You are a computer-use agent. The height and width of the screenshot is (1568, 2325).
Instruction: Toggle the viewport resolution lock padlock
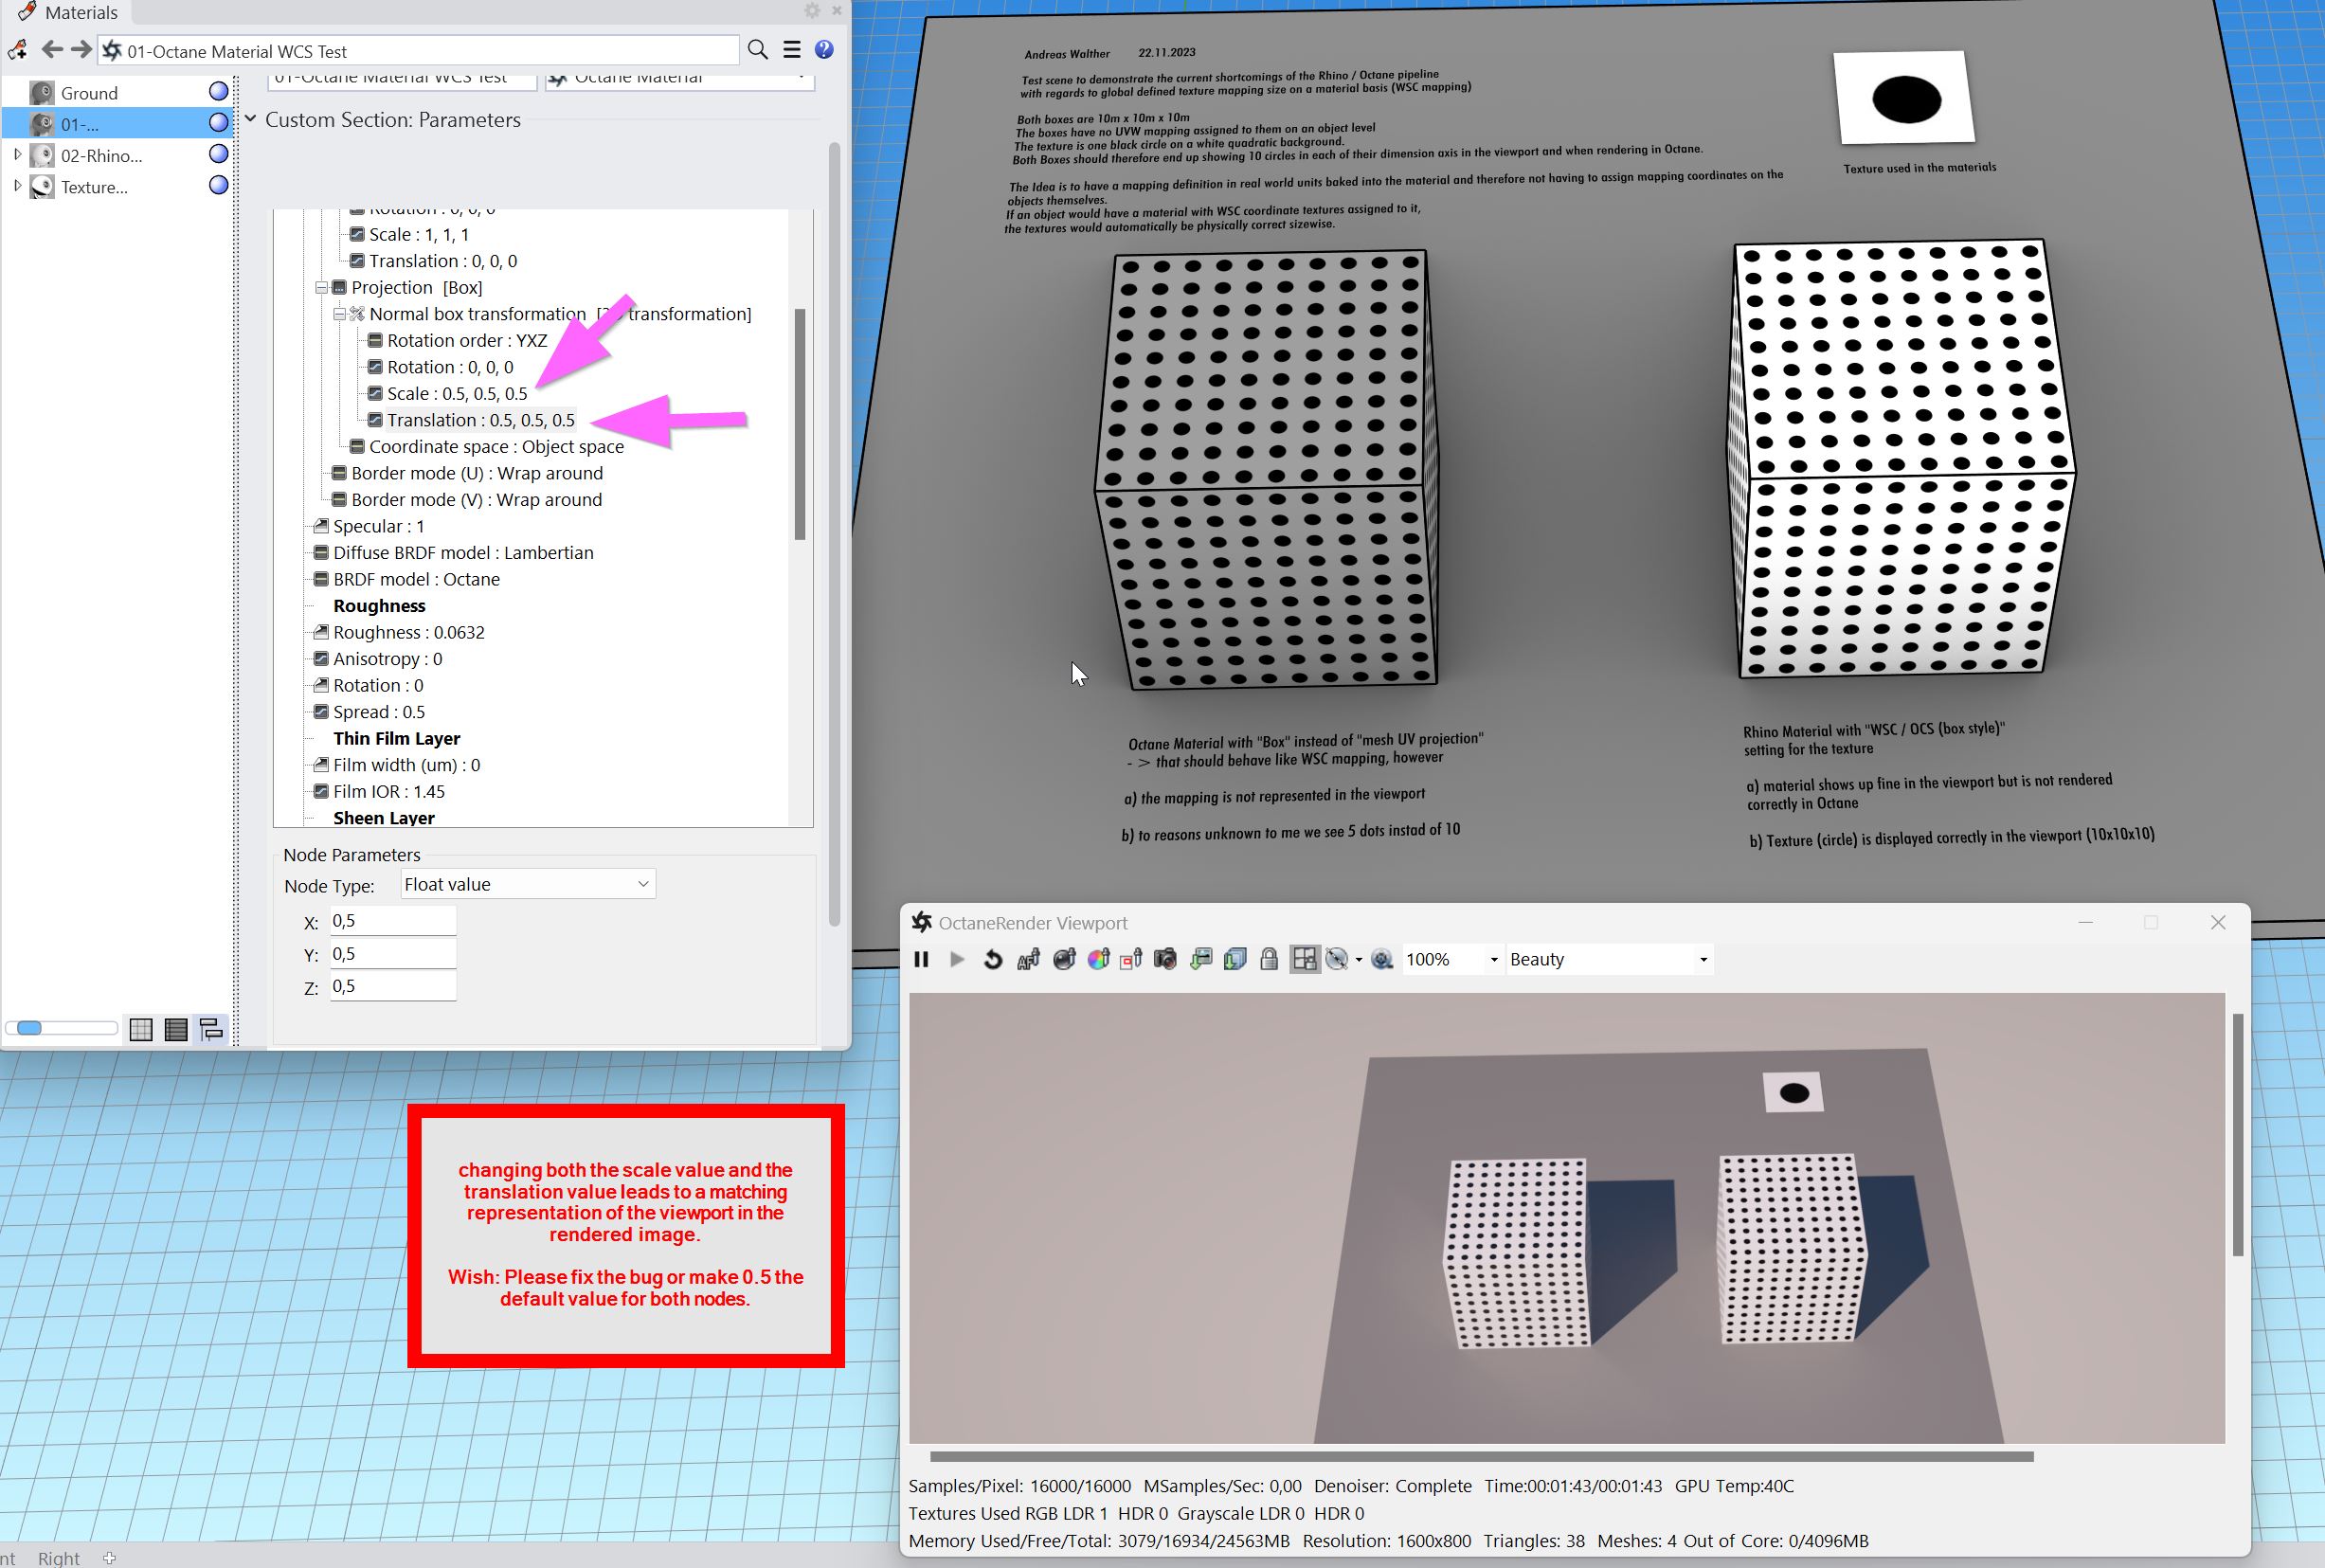coord(1269,959)
